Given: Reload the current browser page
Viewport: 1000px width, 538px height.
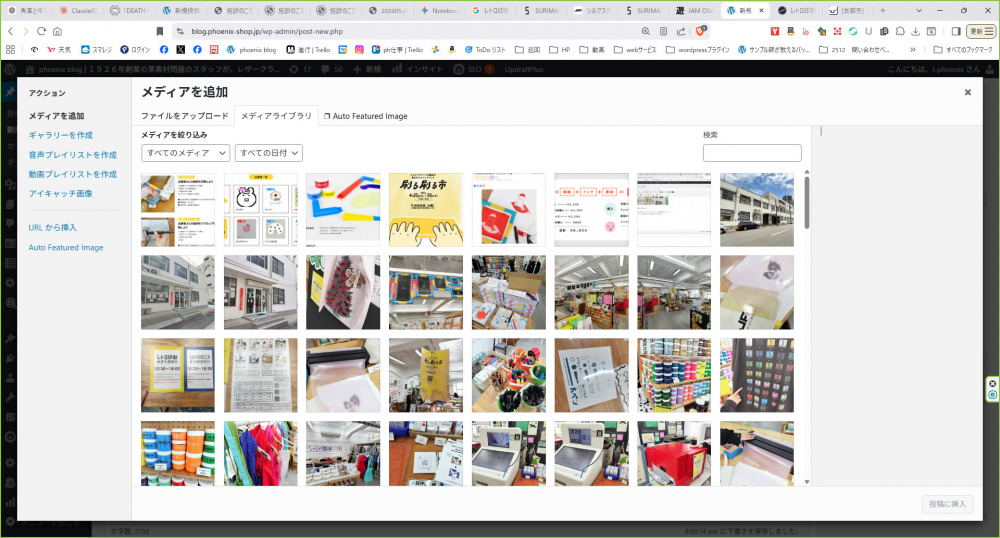Looking at the screenshot, I should [x=41, y=31].
